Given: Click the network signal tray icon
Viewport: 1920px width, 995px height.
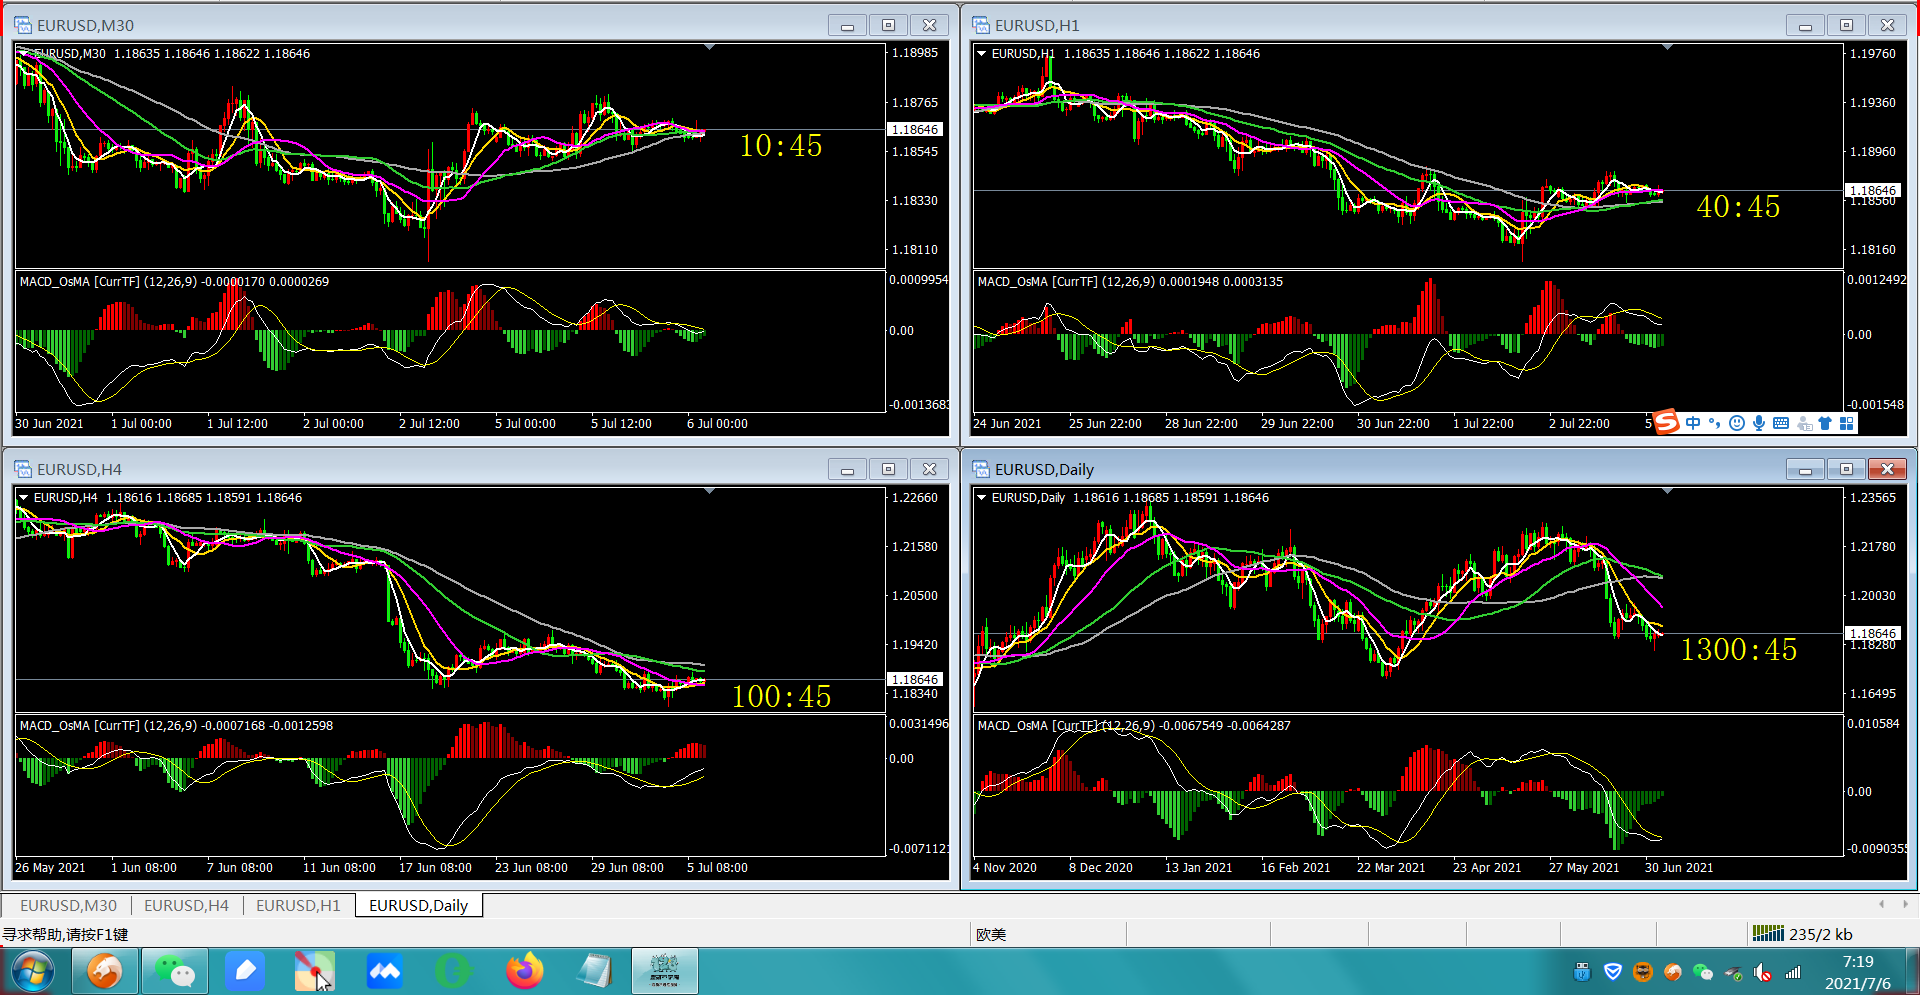Looking at the screenshot, I should 1793,972.
